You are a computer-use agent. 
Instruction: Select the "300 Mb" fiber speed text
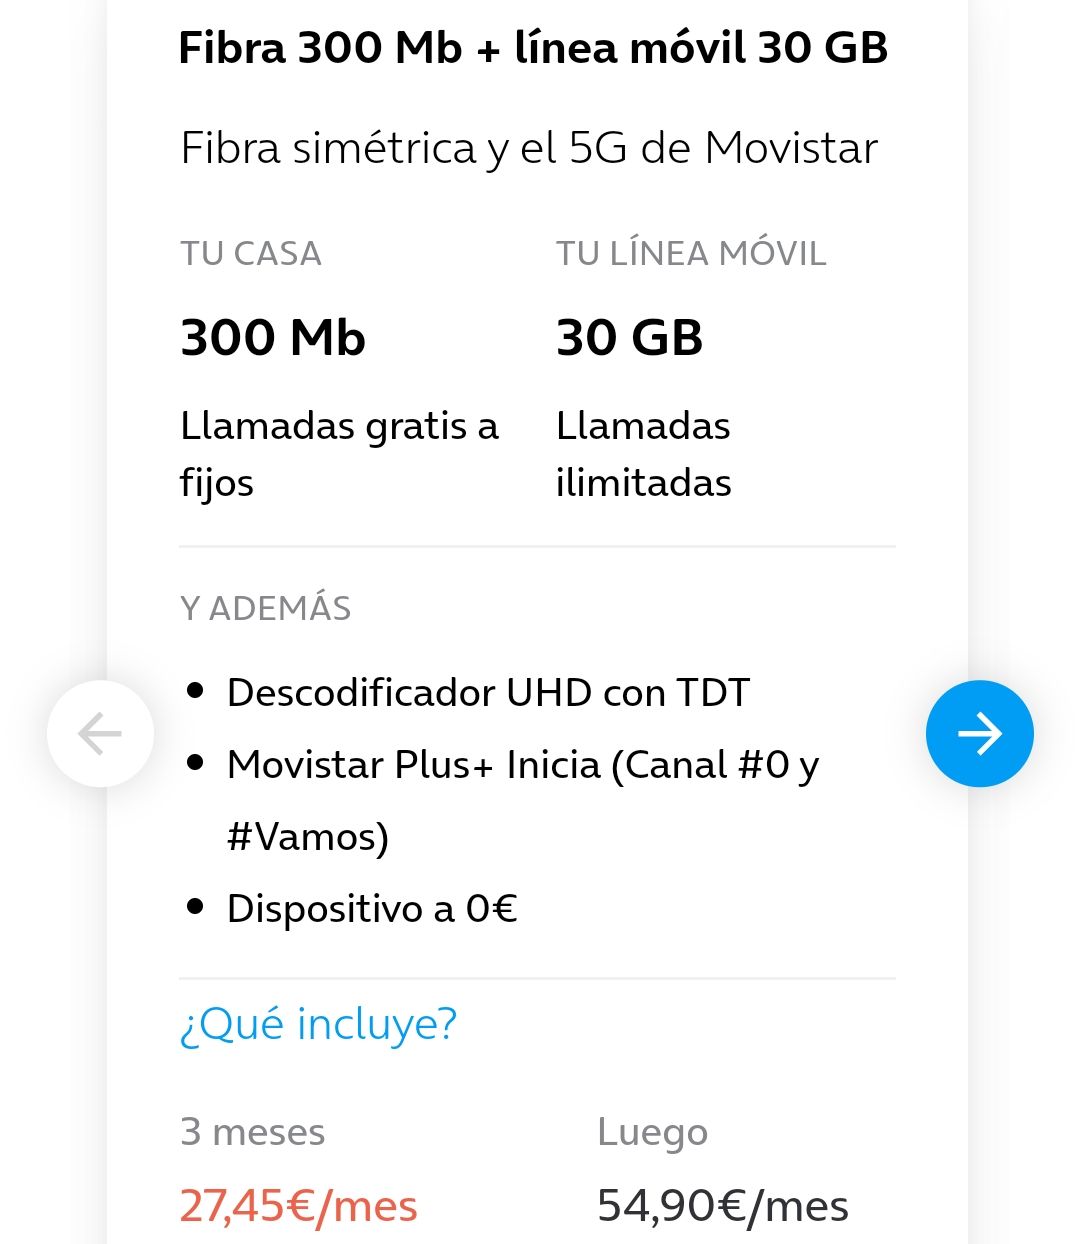click(x=273, y=337)
